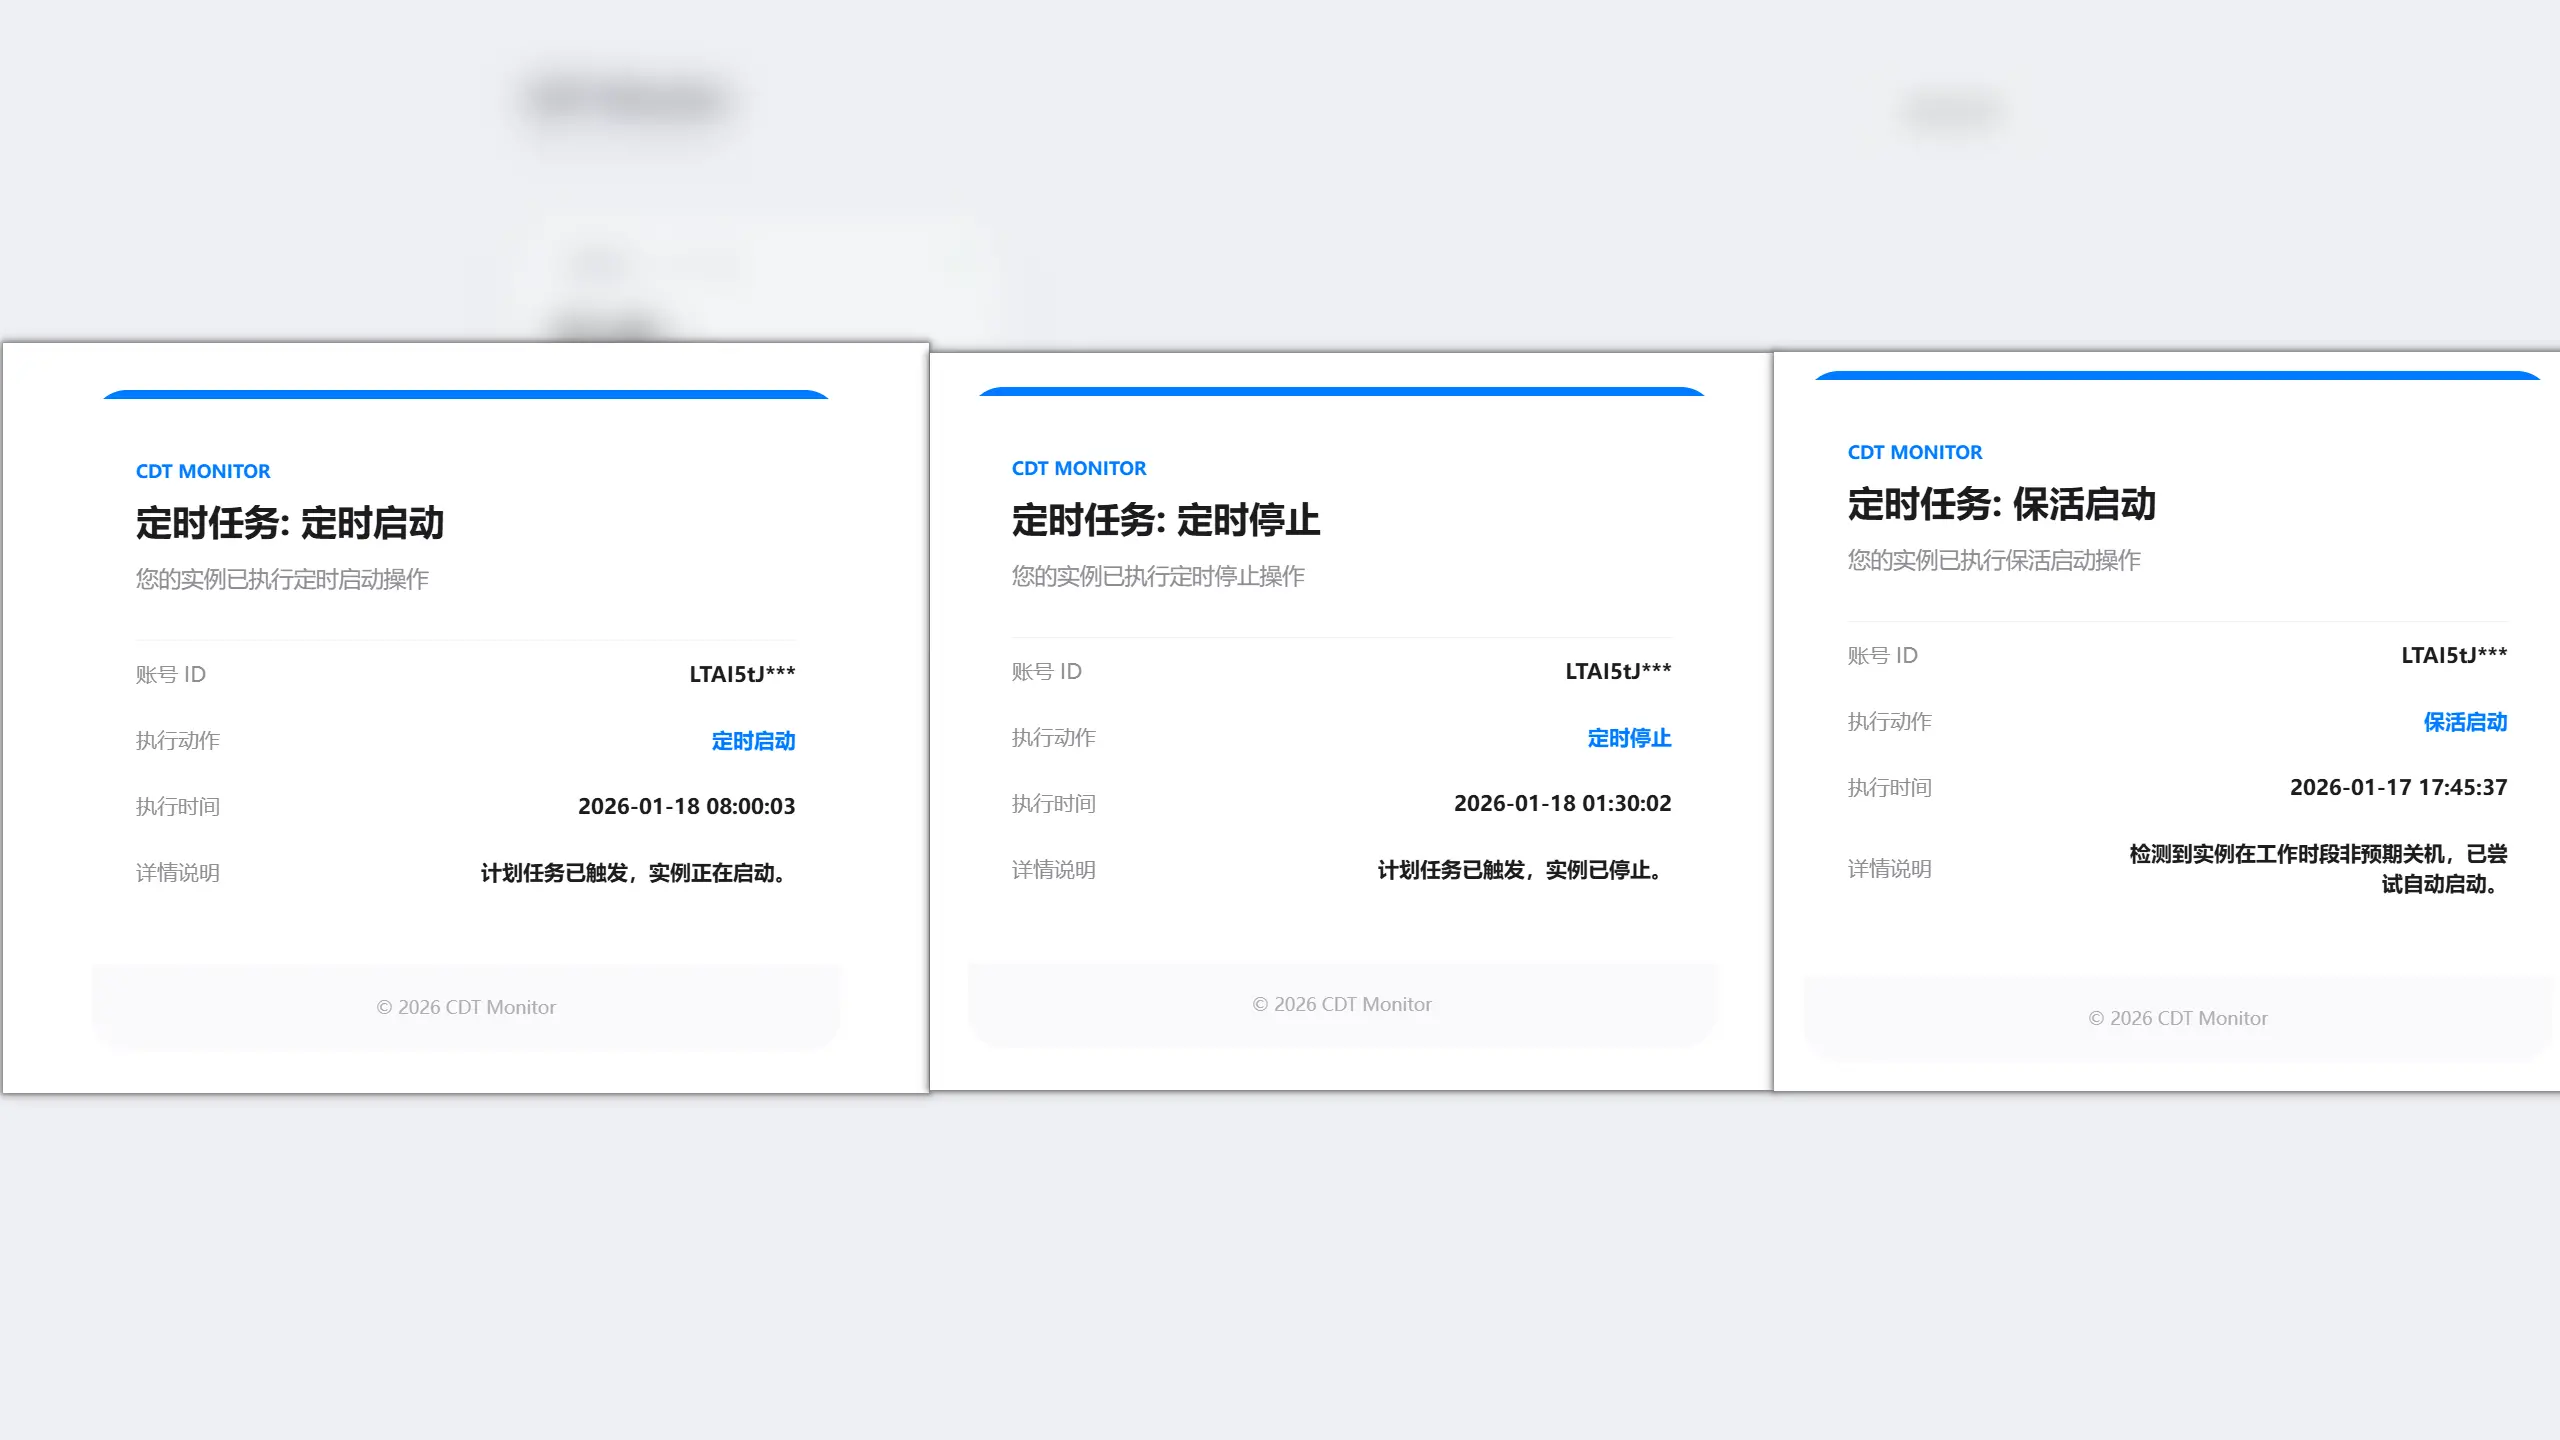Screen dimensions: 2560x1440
Task: Select account ID LTAI5tJ*** on first card
Action: (x=741, y=673)
